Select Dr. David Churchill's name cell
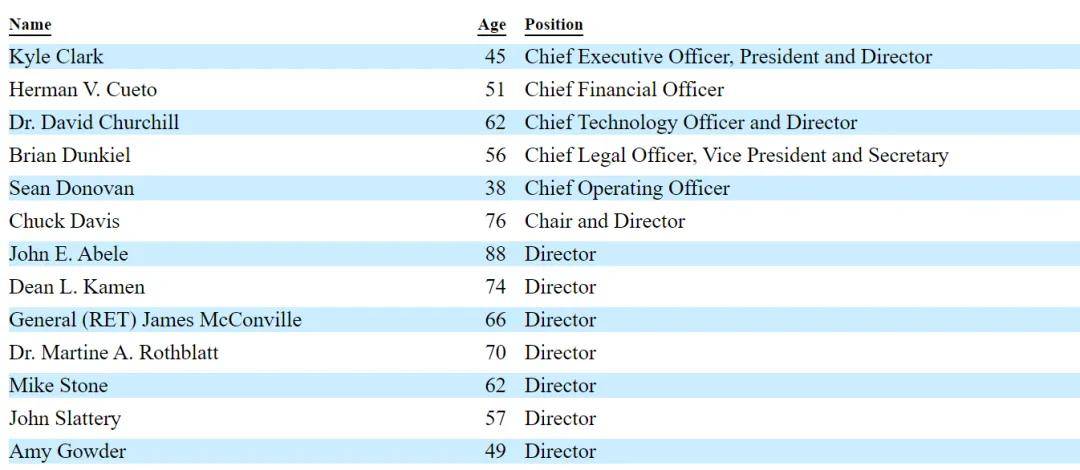 coord(94,123)
